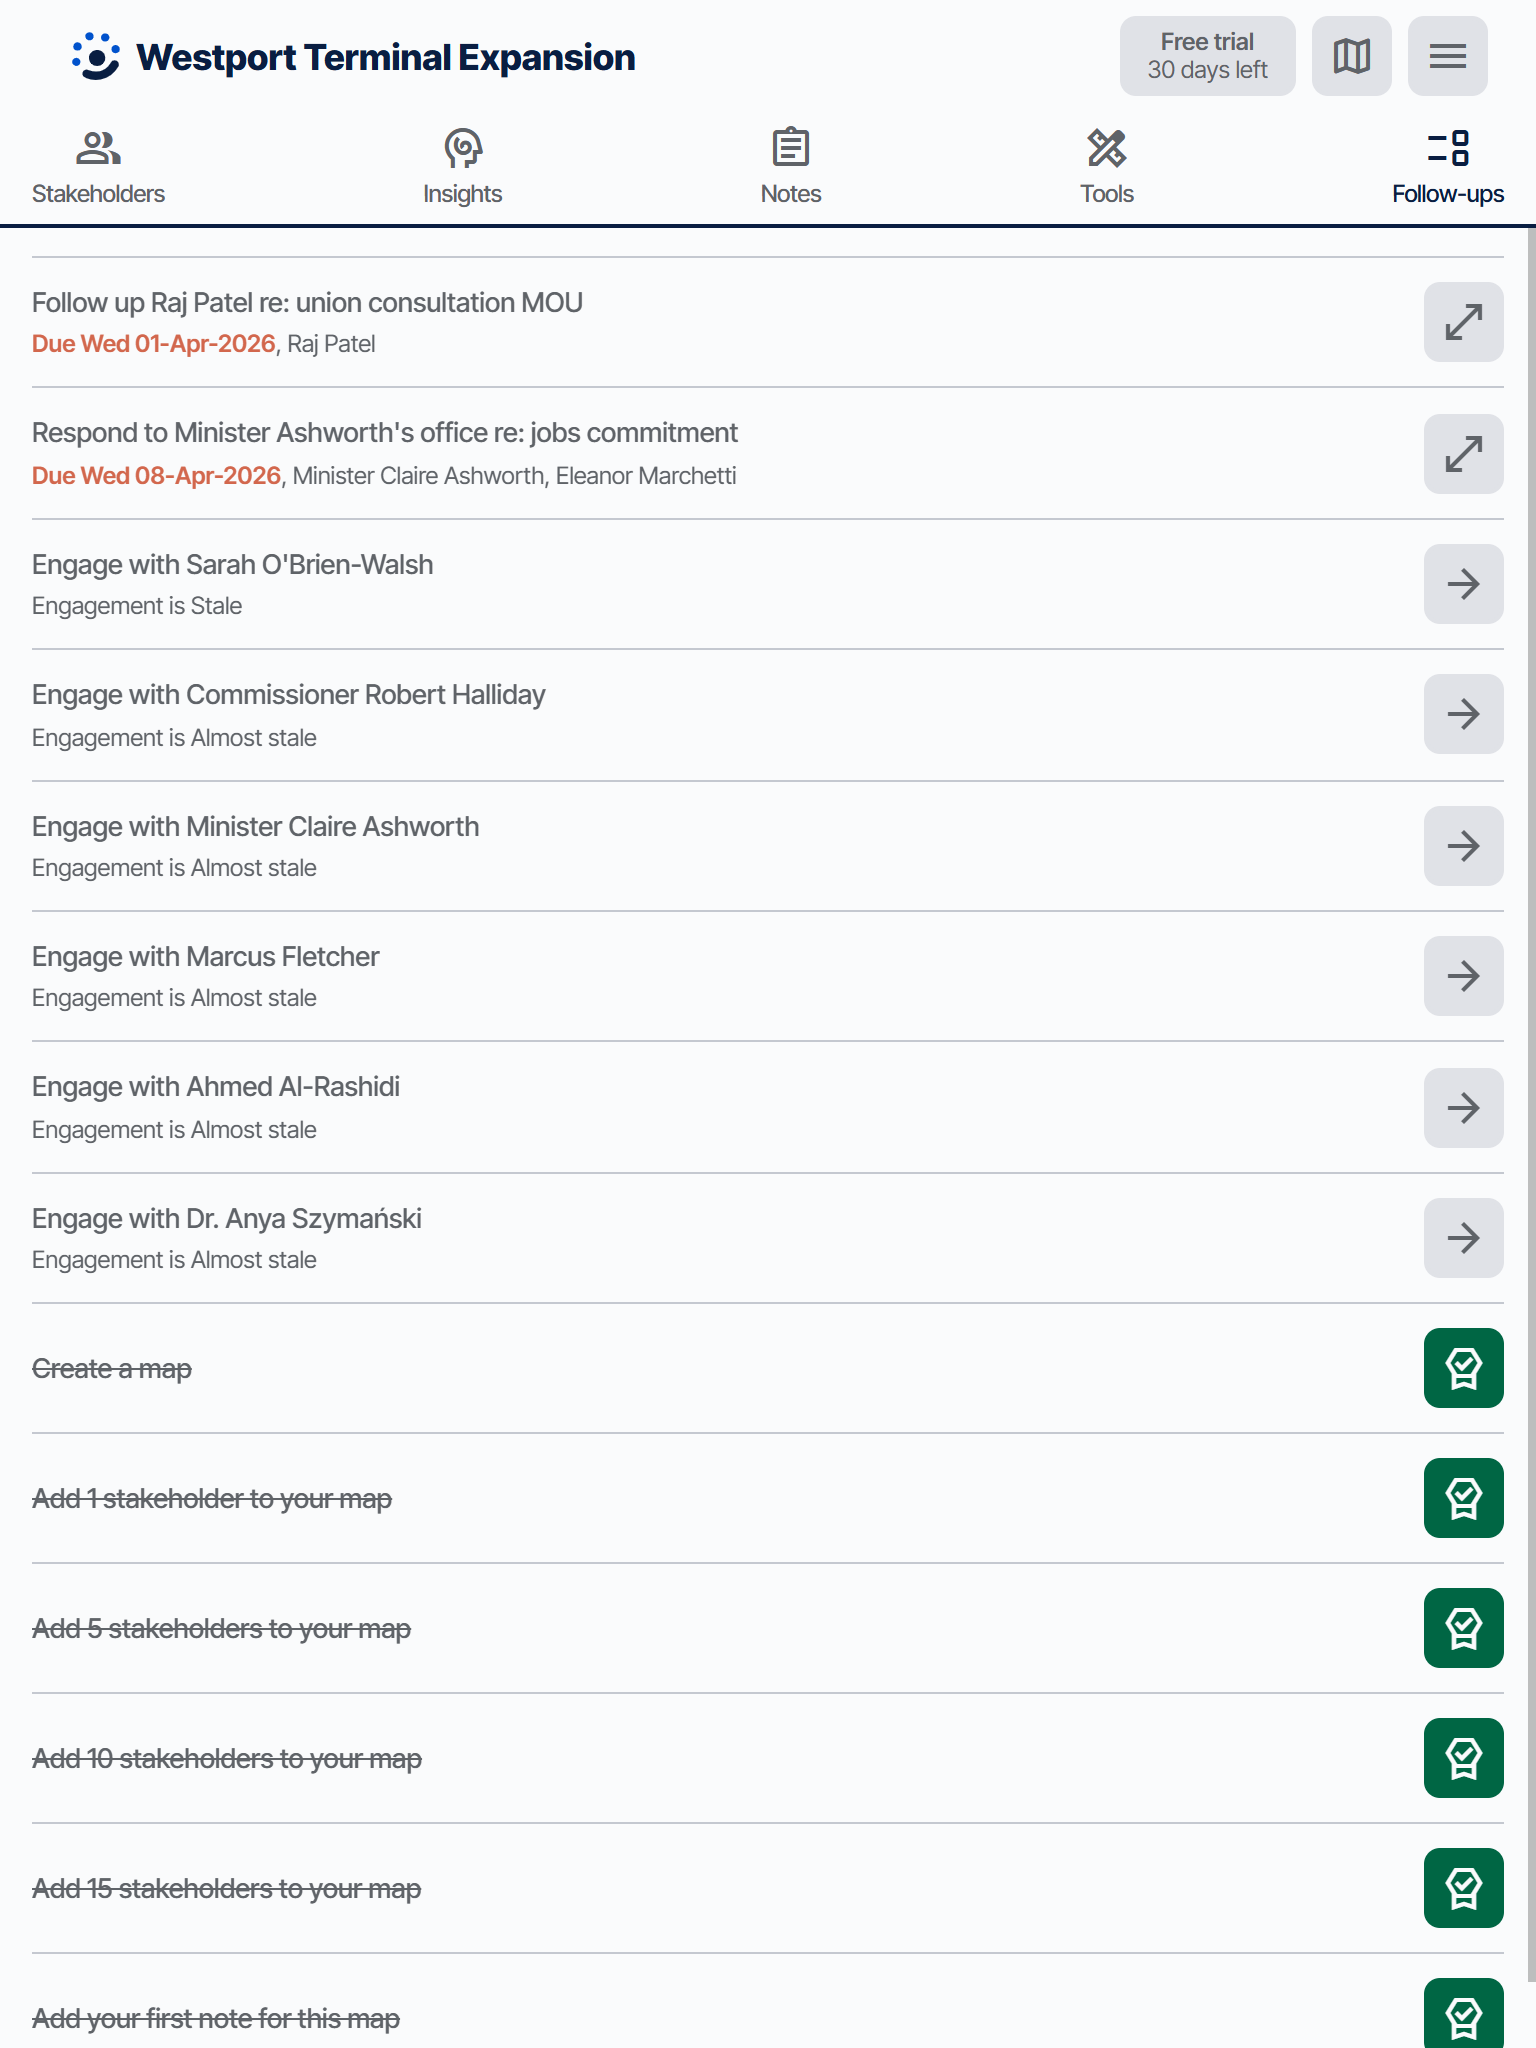Viewport: 1536px width, 2048px height.
Task: Toggle badge on Add 5 stakeholders task
Action: [1462, 1628]
